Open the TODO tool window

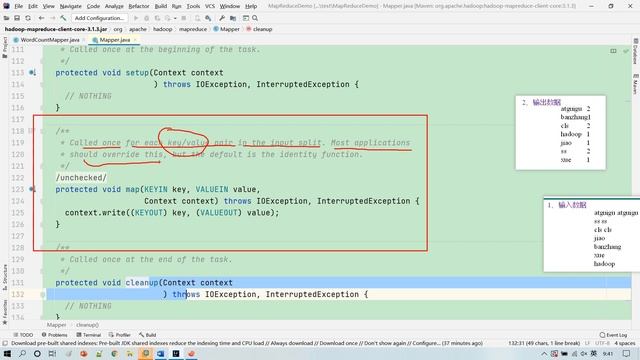tap(23, 335)
